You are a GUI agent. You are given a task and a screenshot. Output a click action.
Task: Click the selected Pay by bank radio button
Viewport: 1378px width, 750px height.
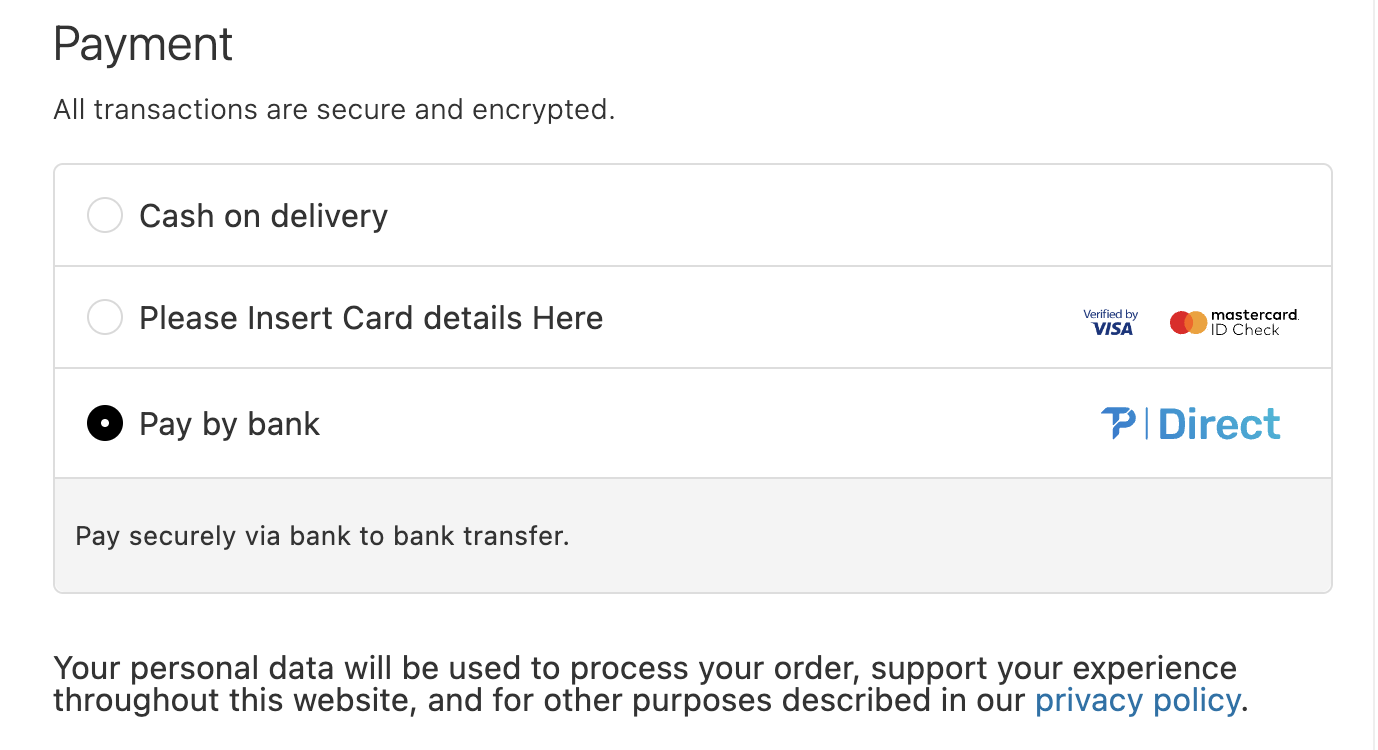click(105, 423)
